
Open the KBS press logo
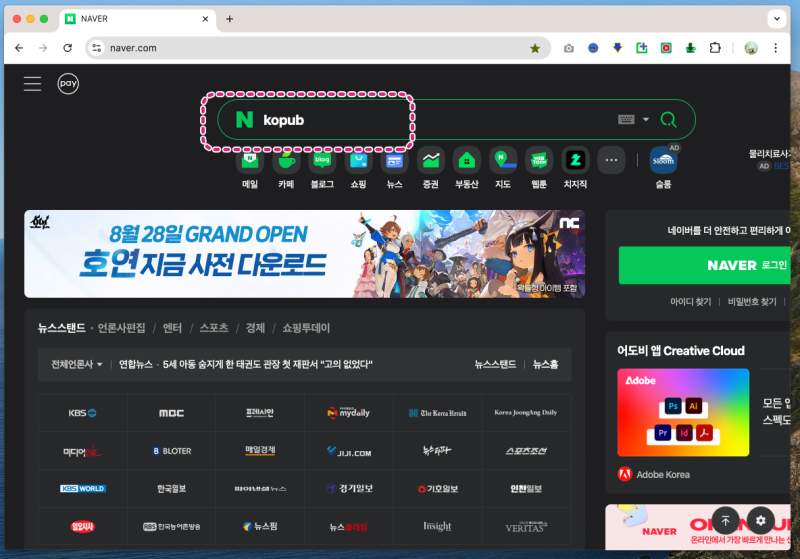83,413
